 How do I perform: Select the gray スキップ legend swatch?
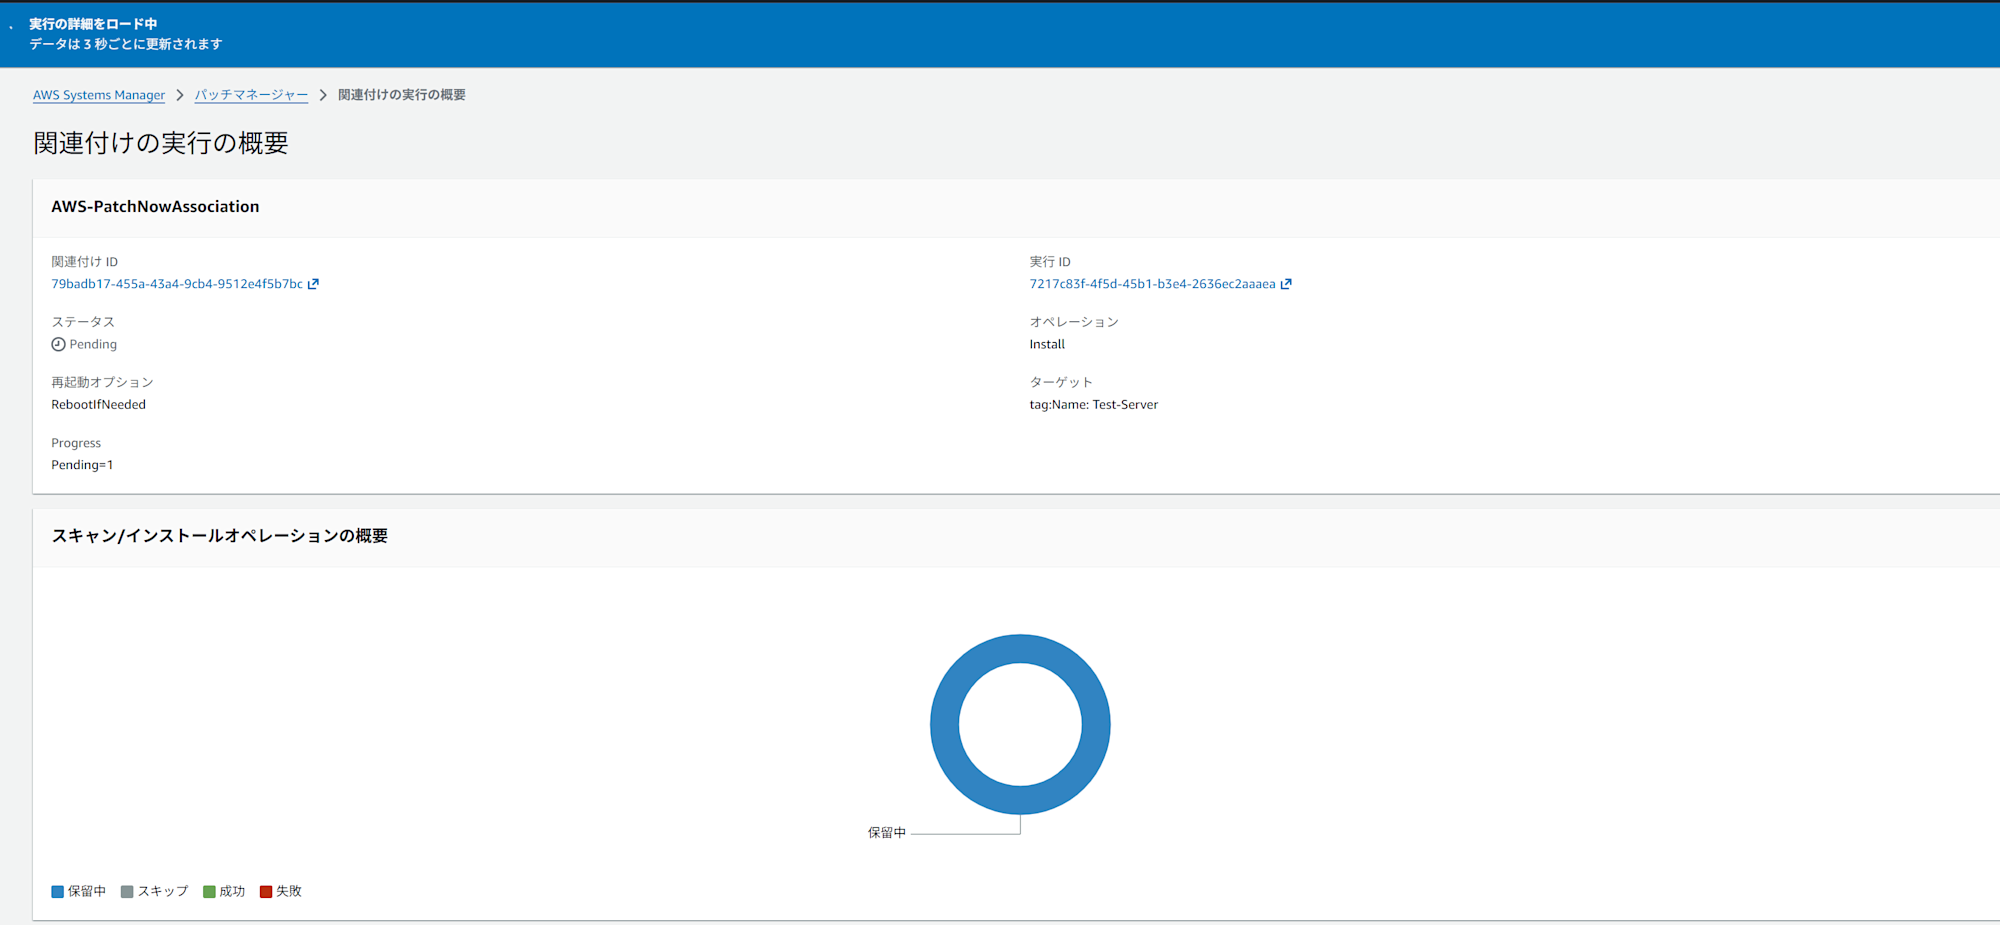click(127, 892)
